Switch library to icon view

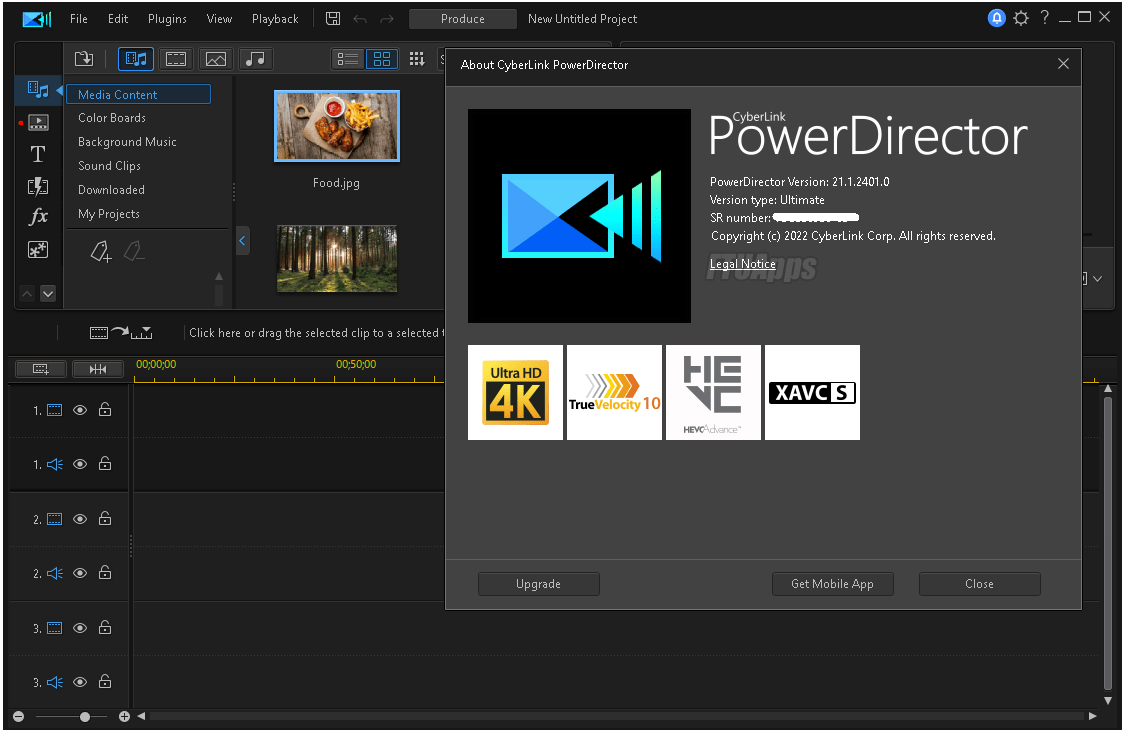tap(382, 59)
